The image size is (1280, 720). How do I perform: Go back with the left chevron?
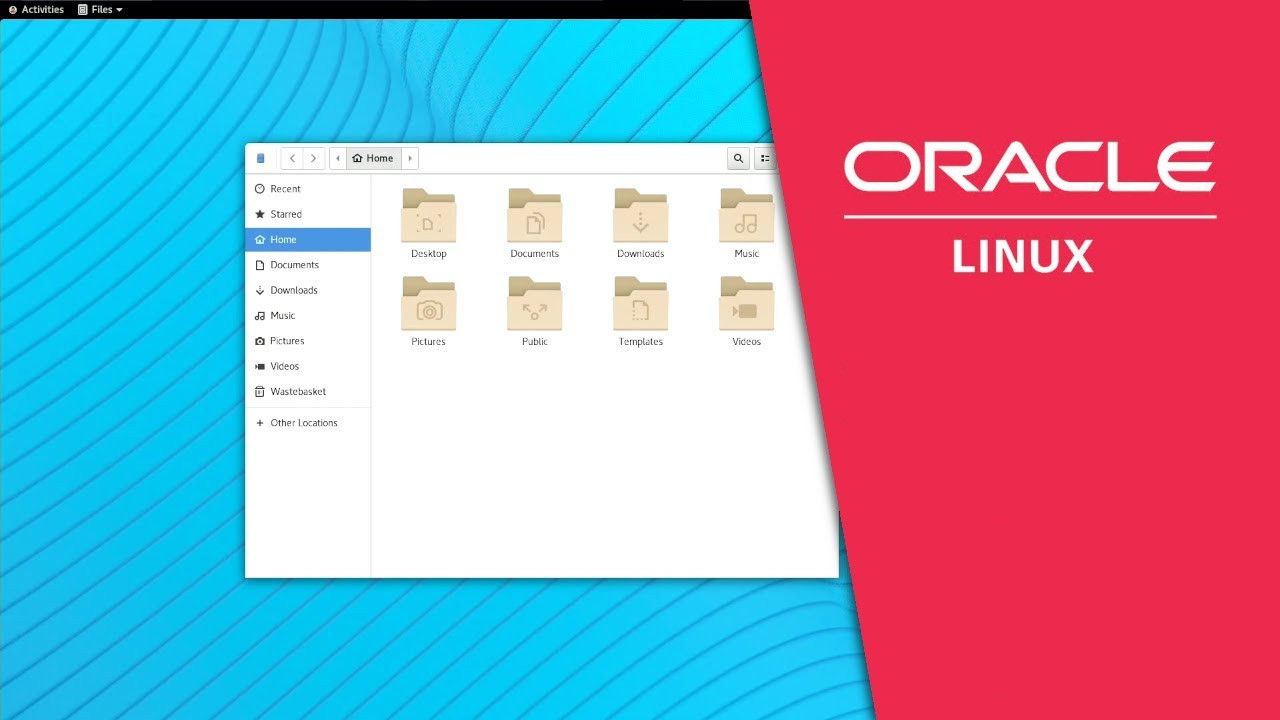pos(292,158)
